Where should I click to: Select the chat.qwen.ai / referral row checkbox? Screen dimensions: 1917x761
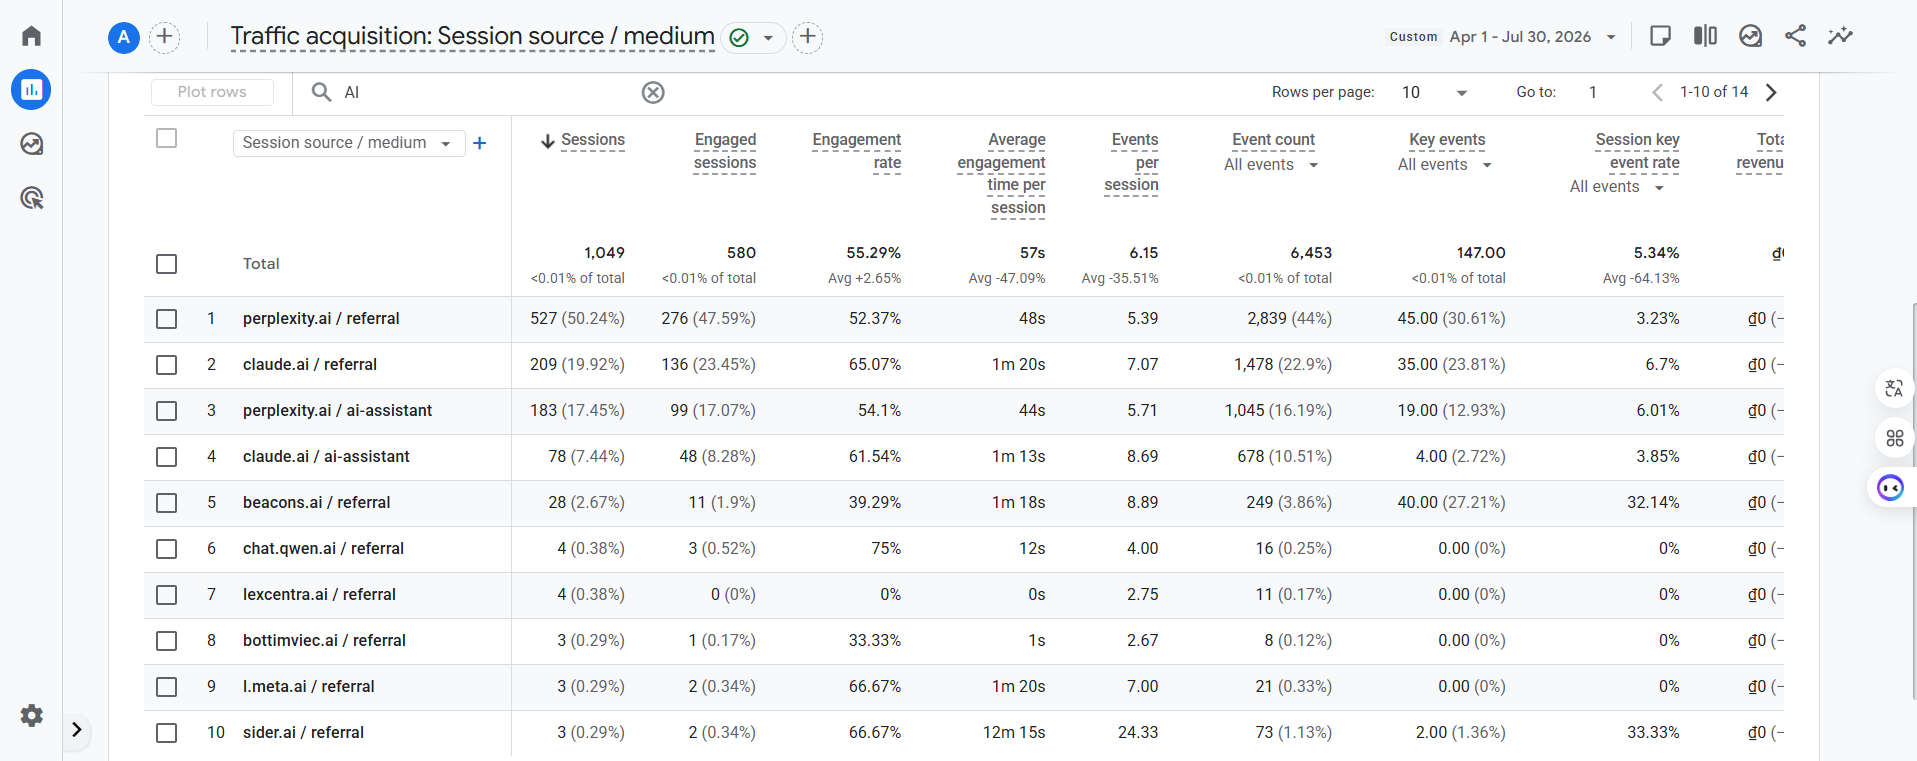(x=167, y=549)
